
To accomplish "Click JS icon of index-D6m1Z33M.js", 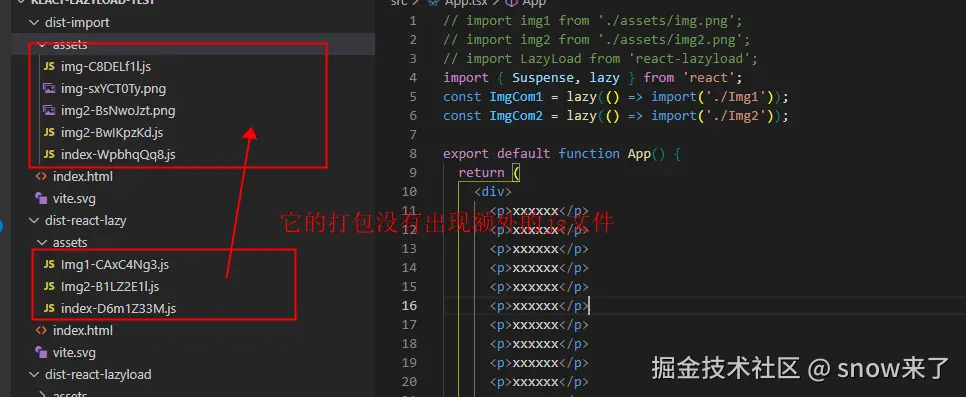I will (49, 309).
